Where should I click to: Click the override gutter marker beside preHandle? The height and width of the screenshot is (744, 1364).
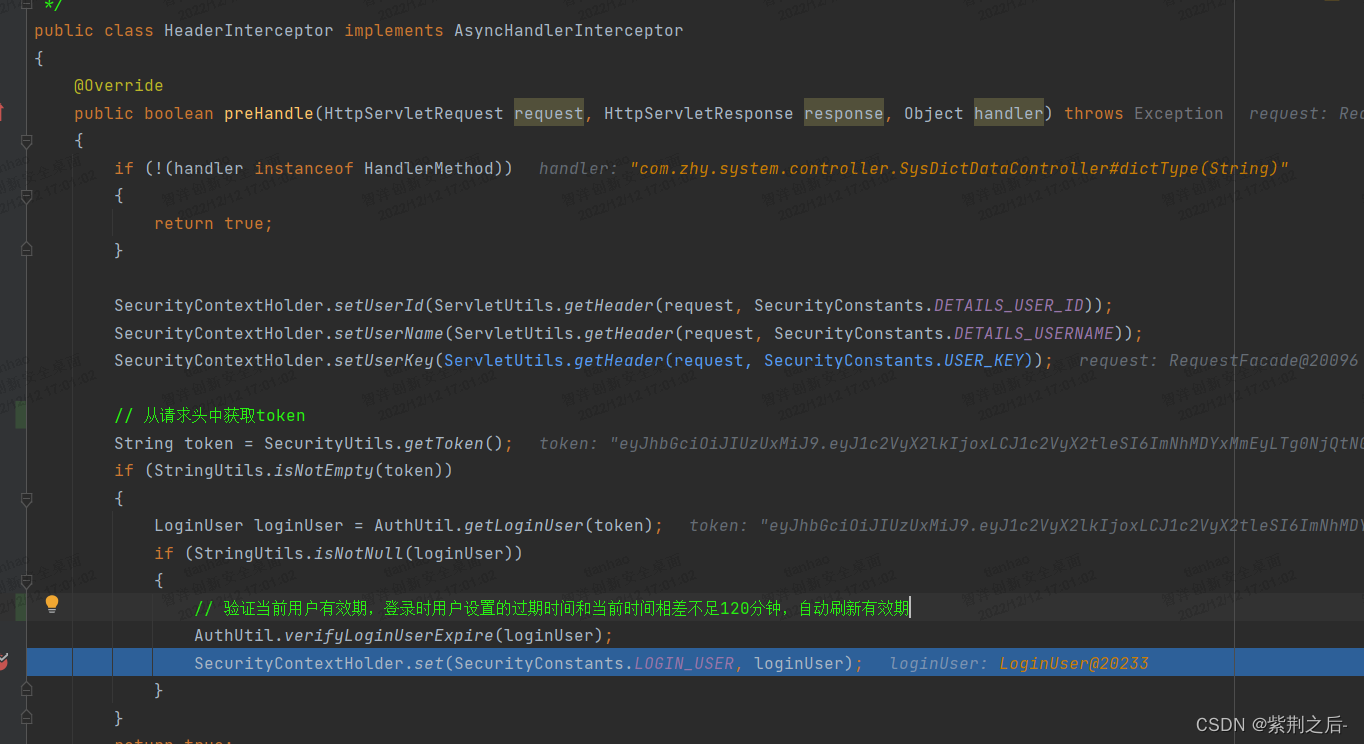click(x=3, y=112)
